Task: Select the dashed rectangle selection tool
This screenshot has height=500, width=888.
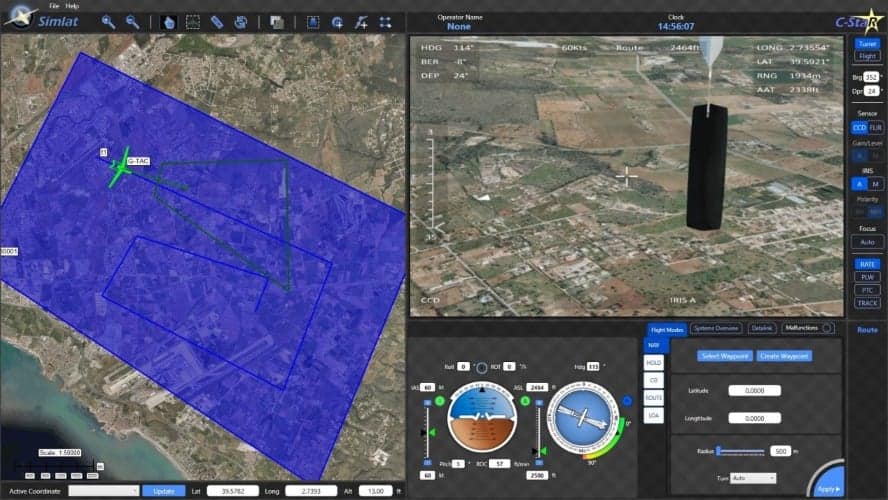Action: click(193, 22)
